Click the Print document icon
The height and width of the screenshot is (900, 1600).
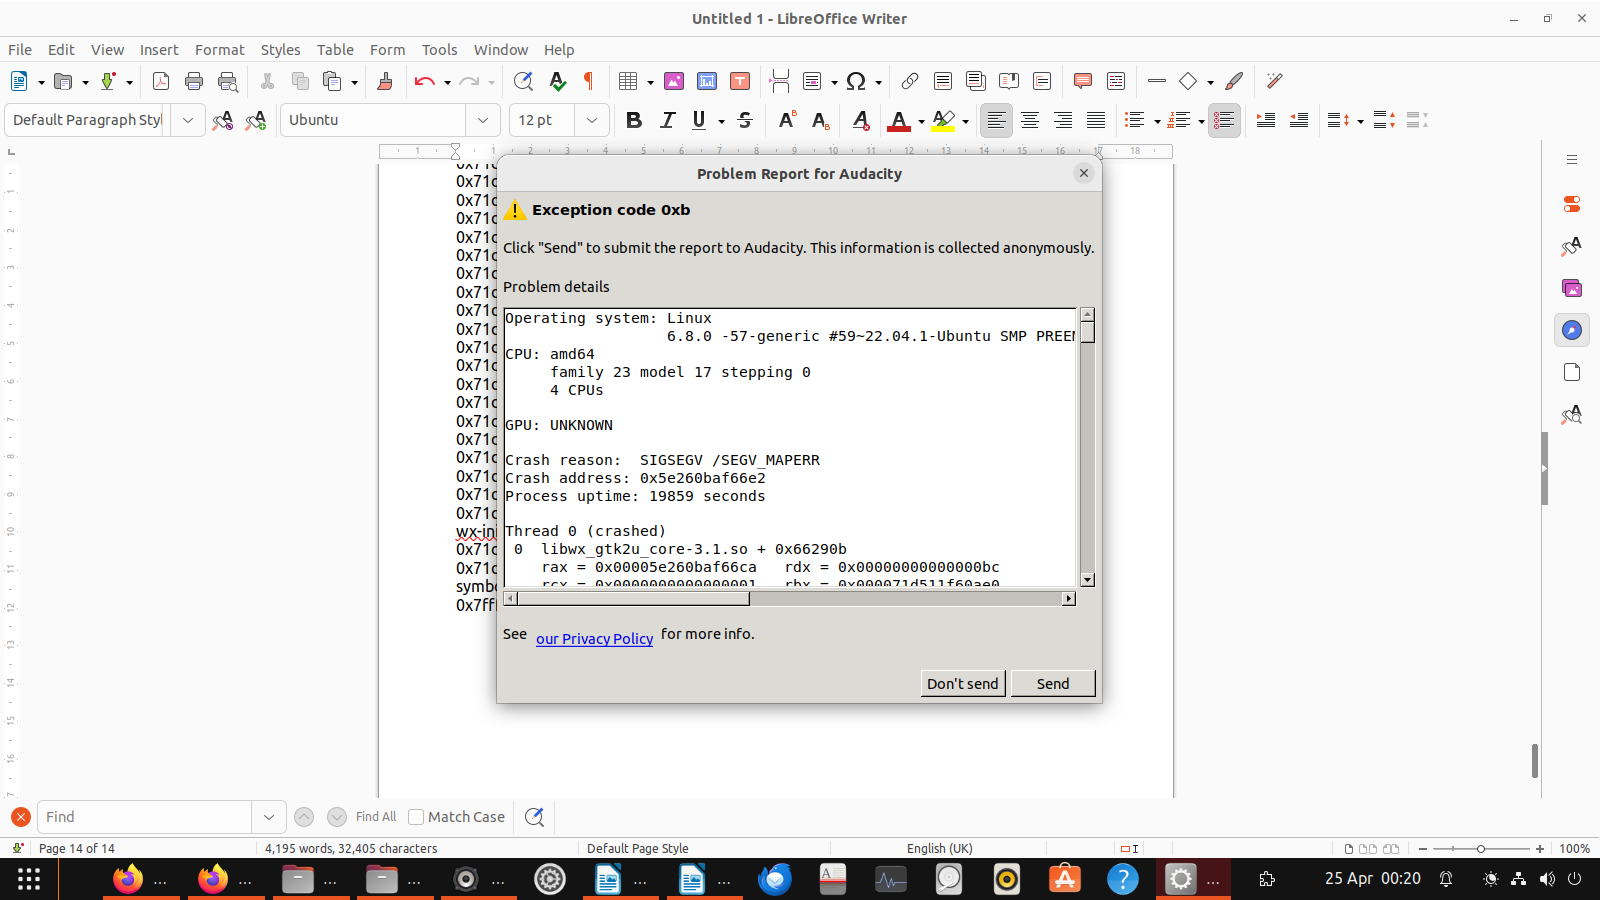[x=194, y=81]
